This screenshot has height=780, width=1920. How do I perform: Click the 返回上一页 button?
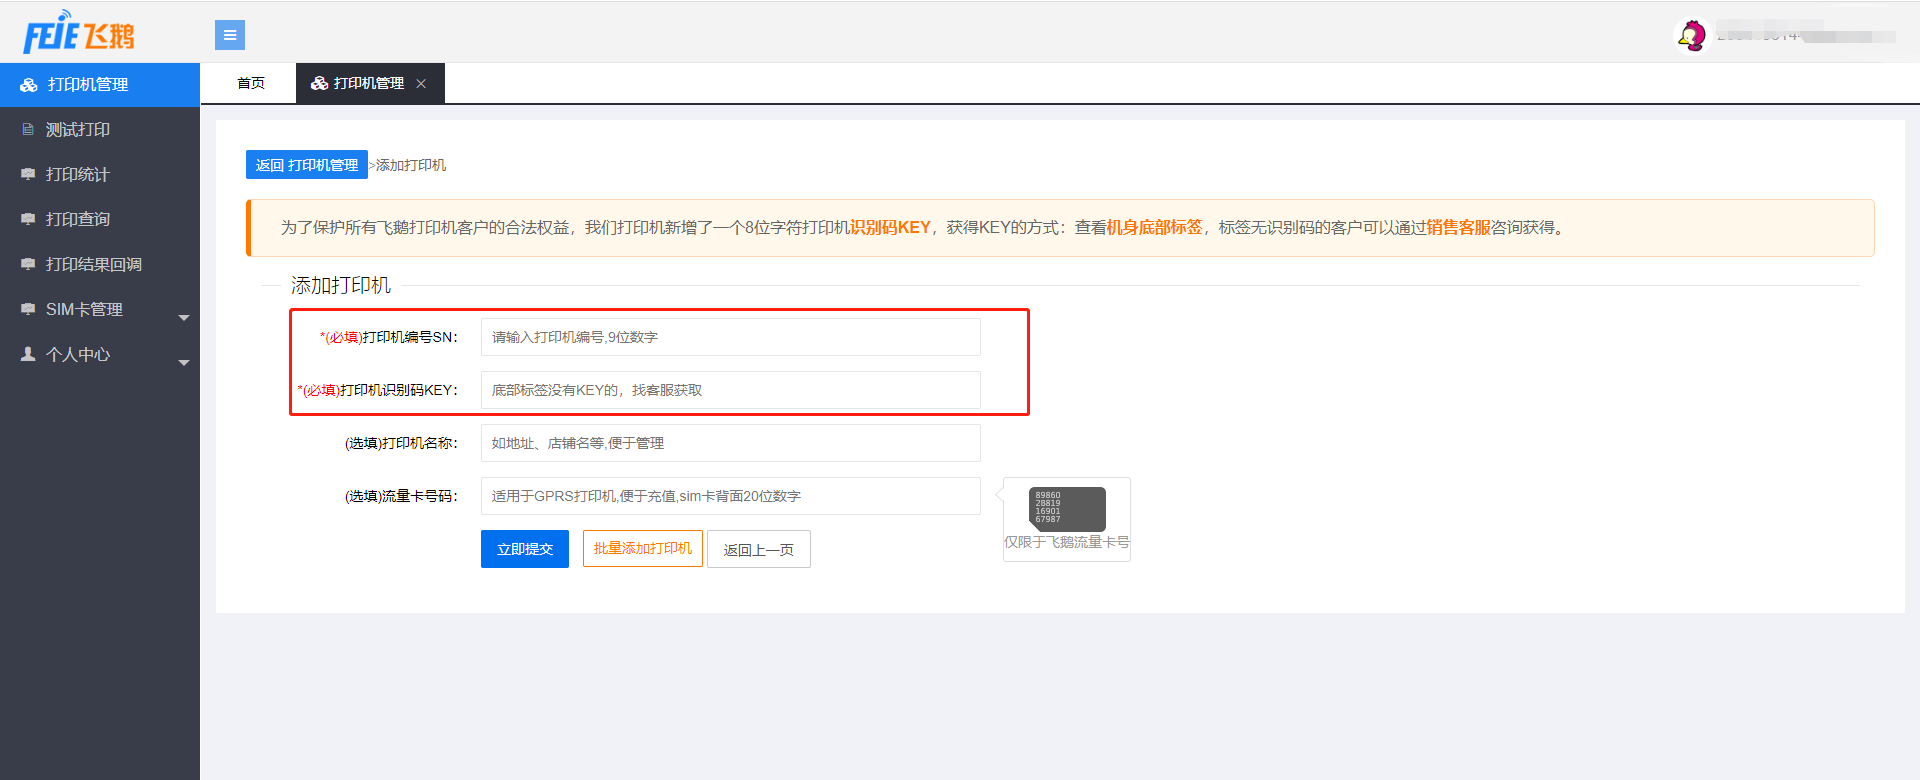point(758,550)
